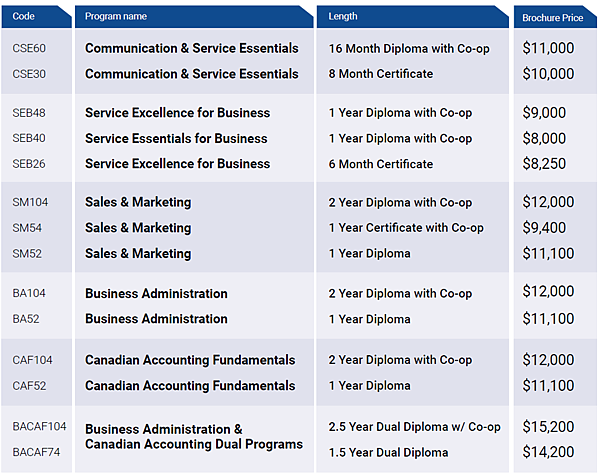Click the Code column header

[22, 17]
